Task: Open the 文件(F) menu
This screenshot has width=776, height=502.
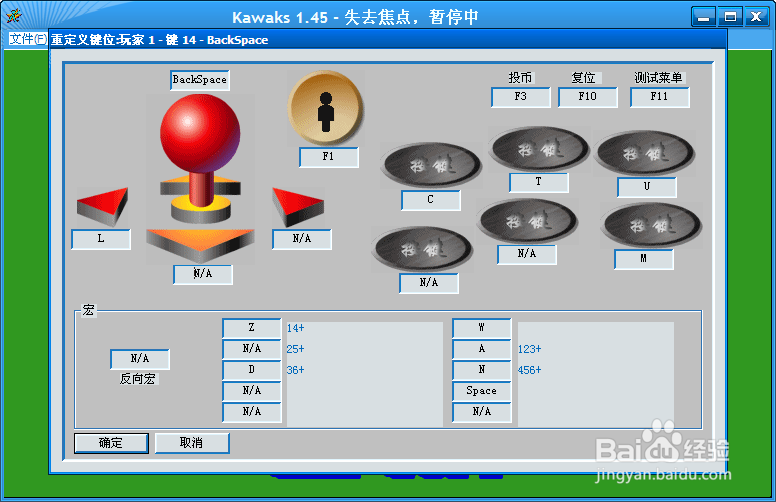Action: pyautogui.click(x=28, y=39)
